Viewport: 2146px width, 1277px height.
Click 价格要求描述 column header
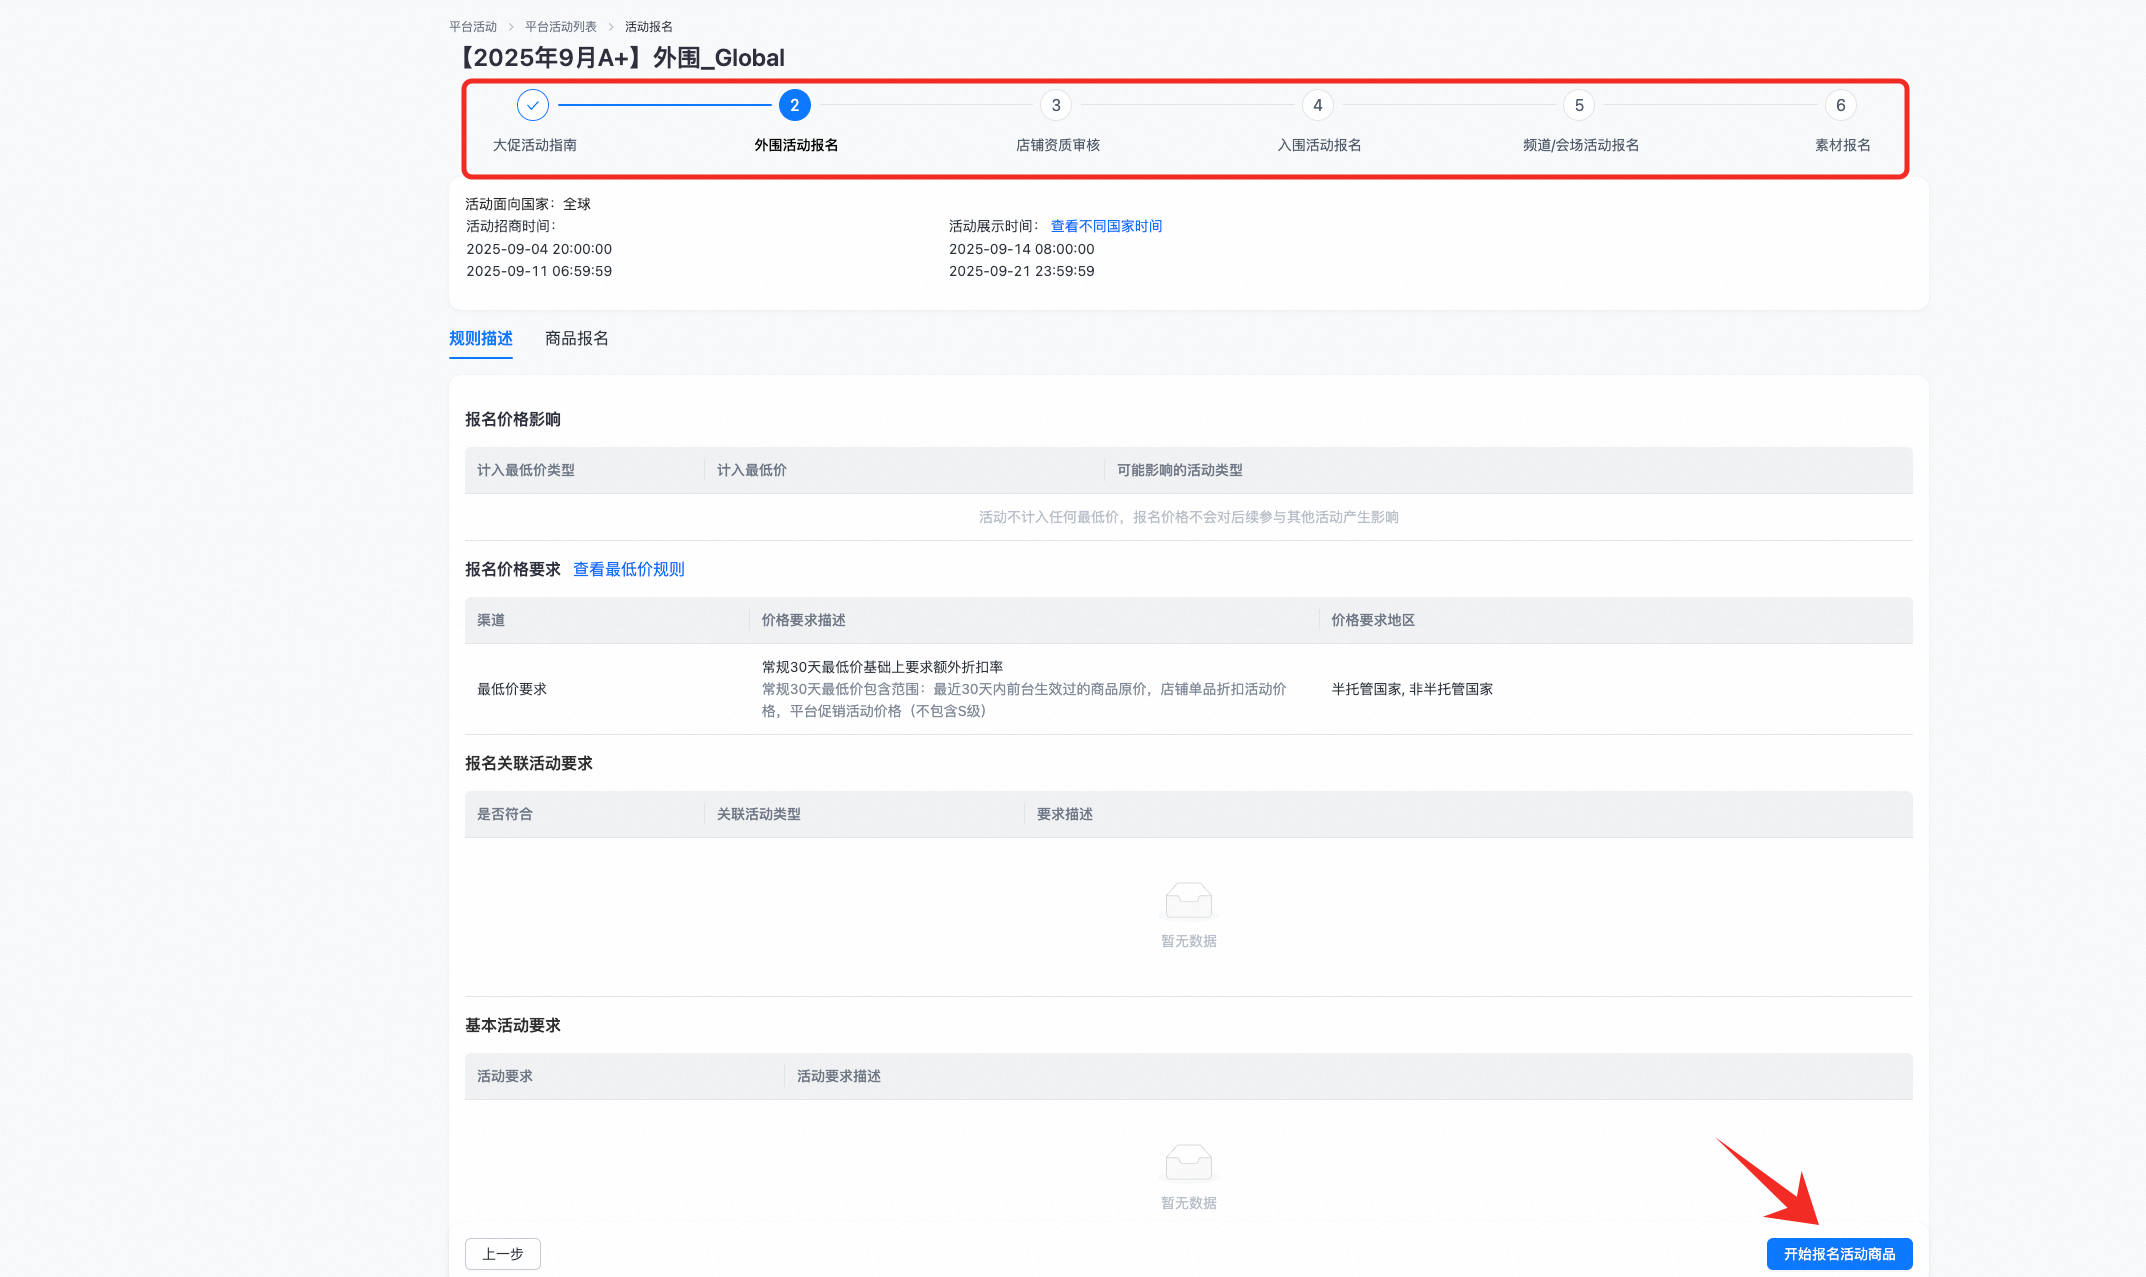(803, 620)
